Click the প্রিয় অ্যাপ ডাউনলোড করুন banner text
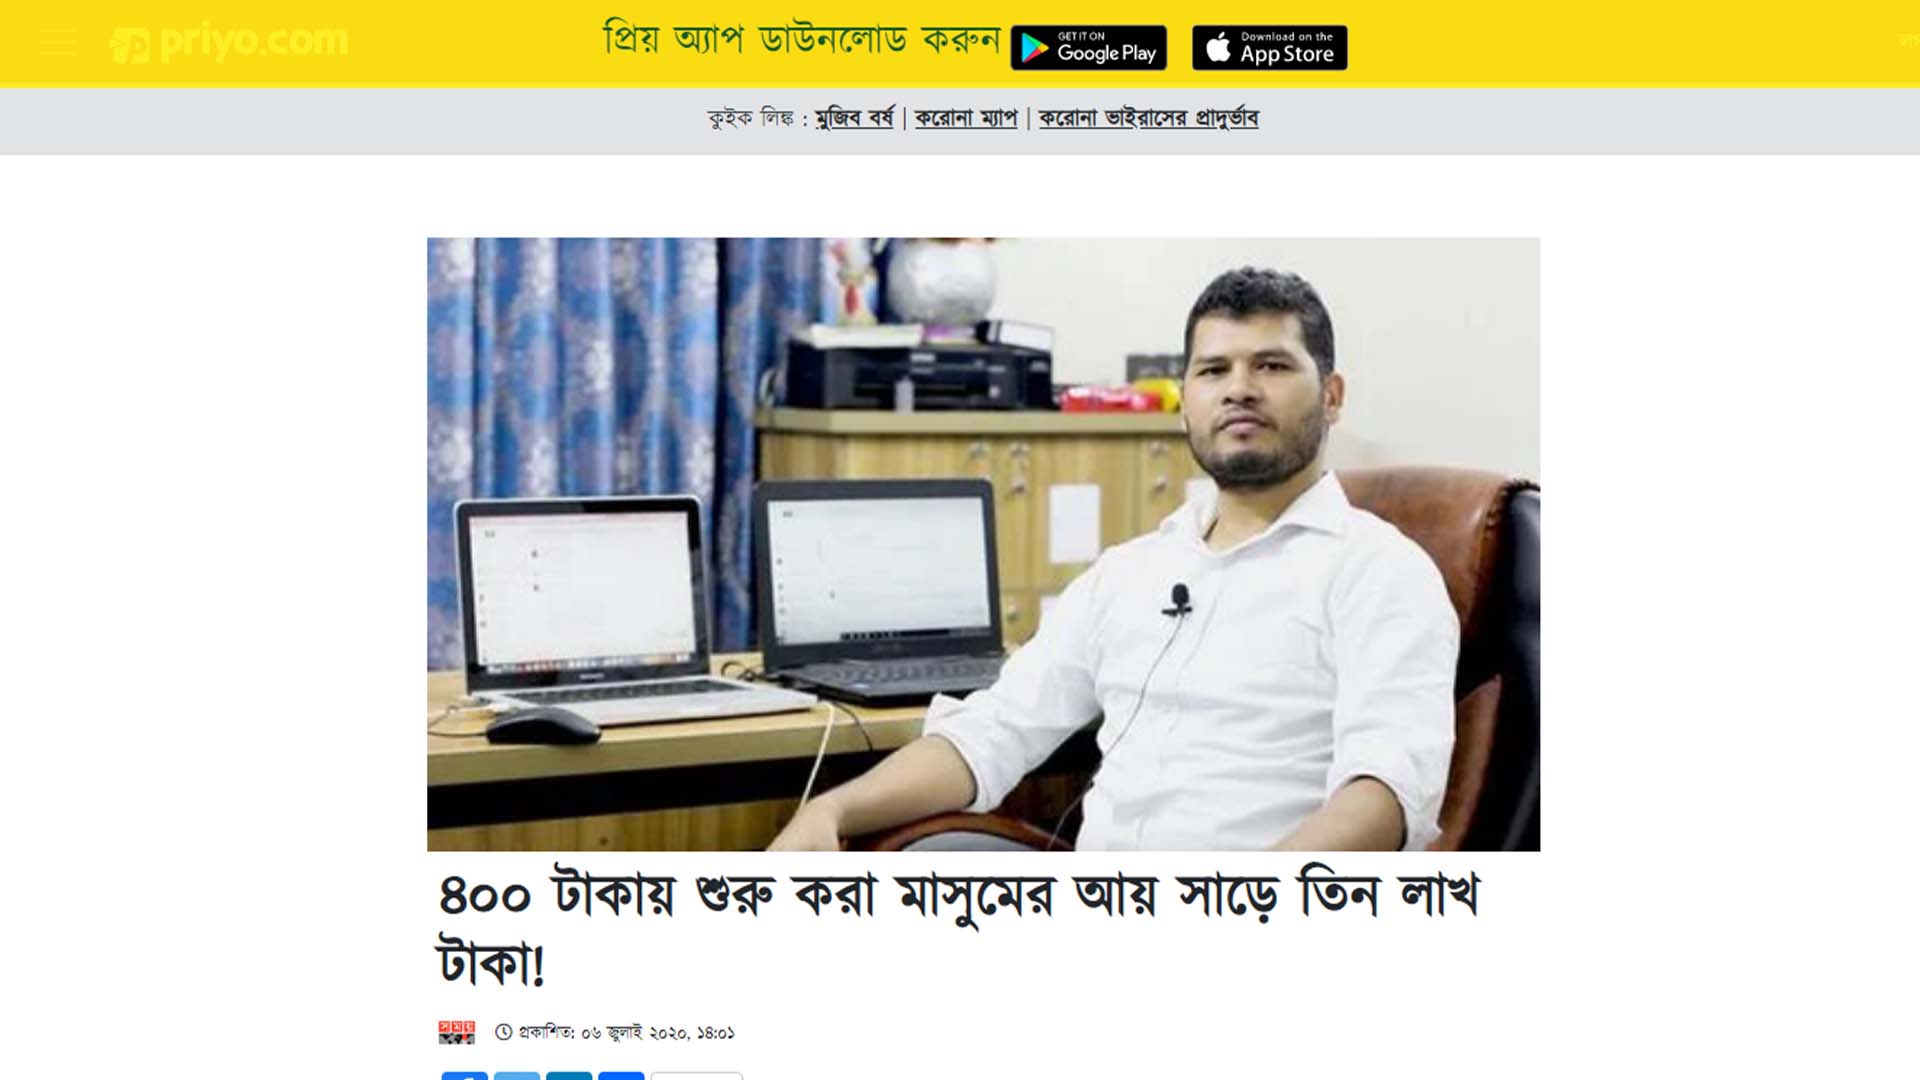The width and height of the screenshot is (1920, 1080). (x=801, y=41)
